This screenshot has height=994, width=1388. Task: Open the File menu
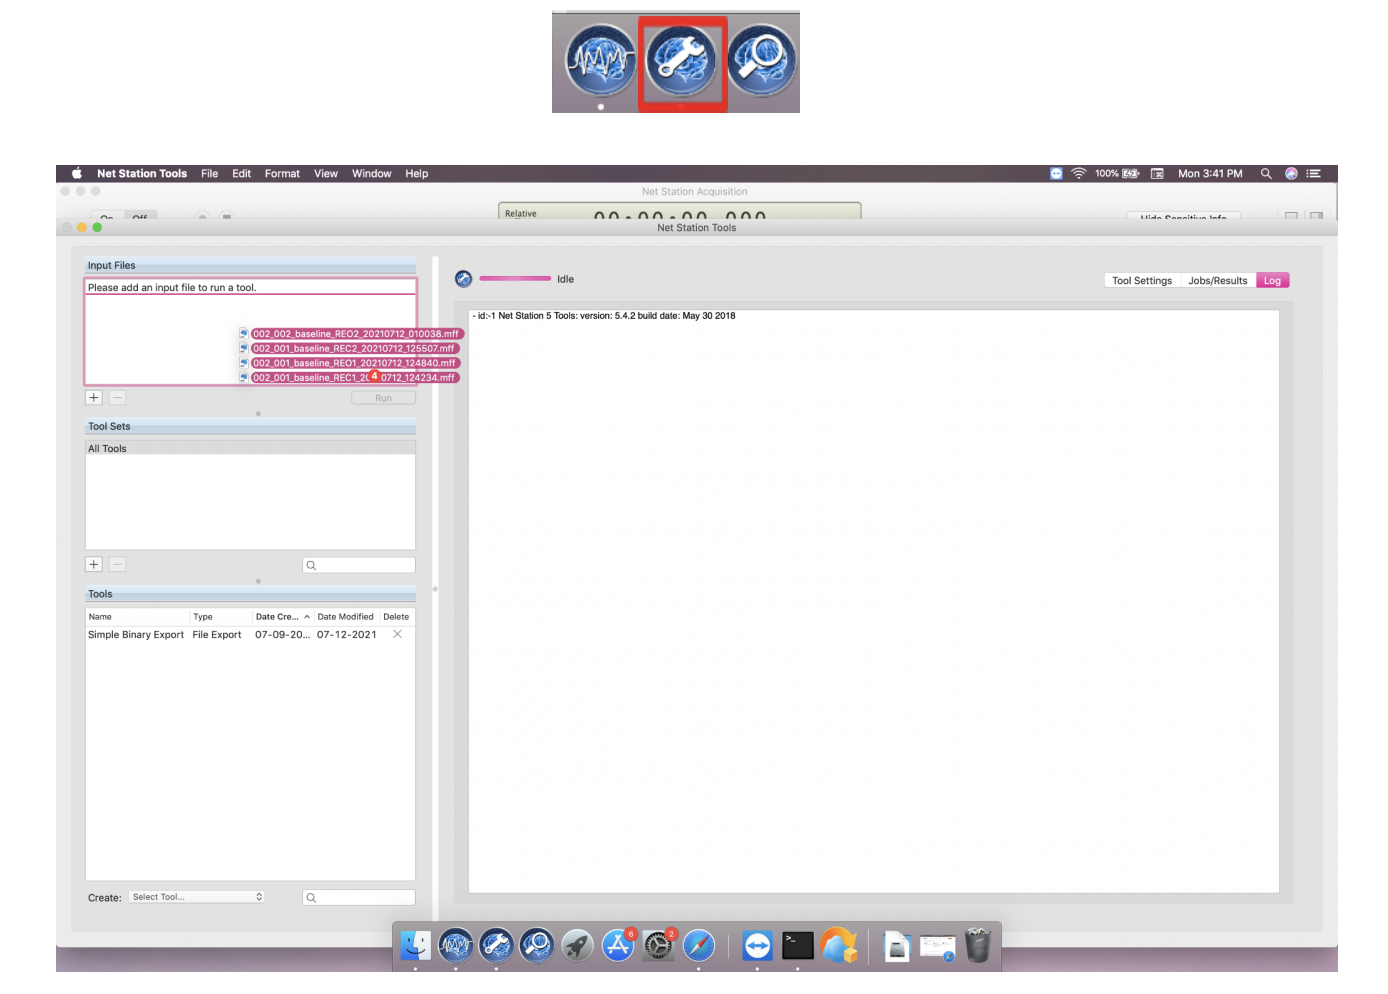click(x=209, y=173)
